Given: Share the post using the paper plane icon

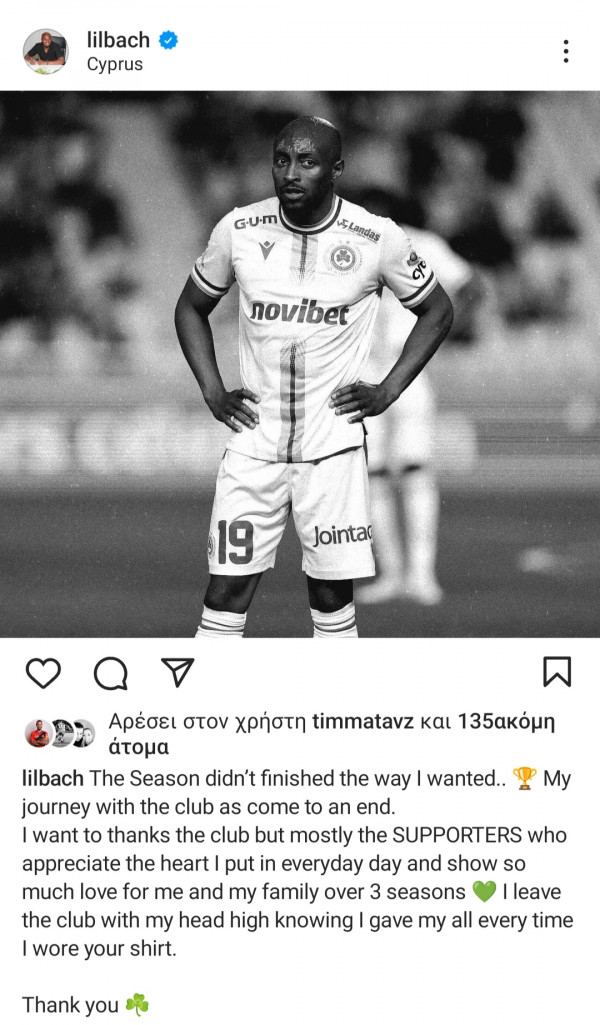Looking at the screenshot, I should pos(178,672).
